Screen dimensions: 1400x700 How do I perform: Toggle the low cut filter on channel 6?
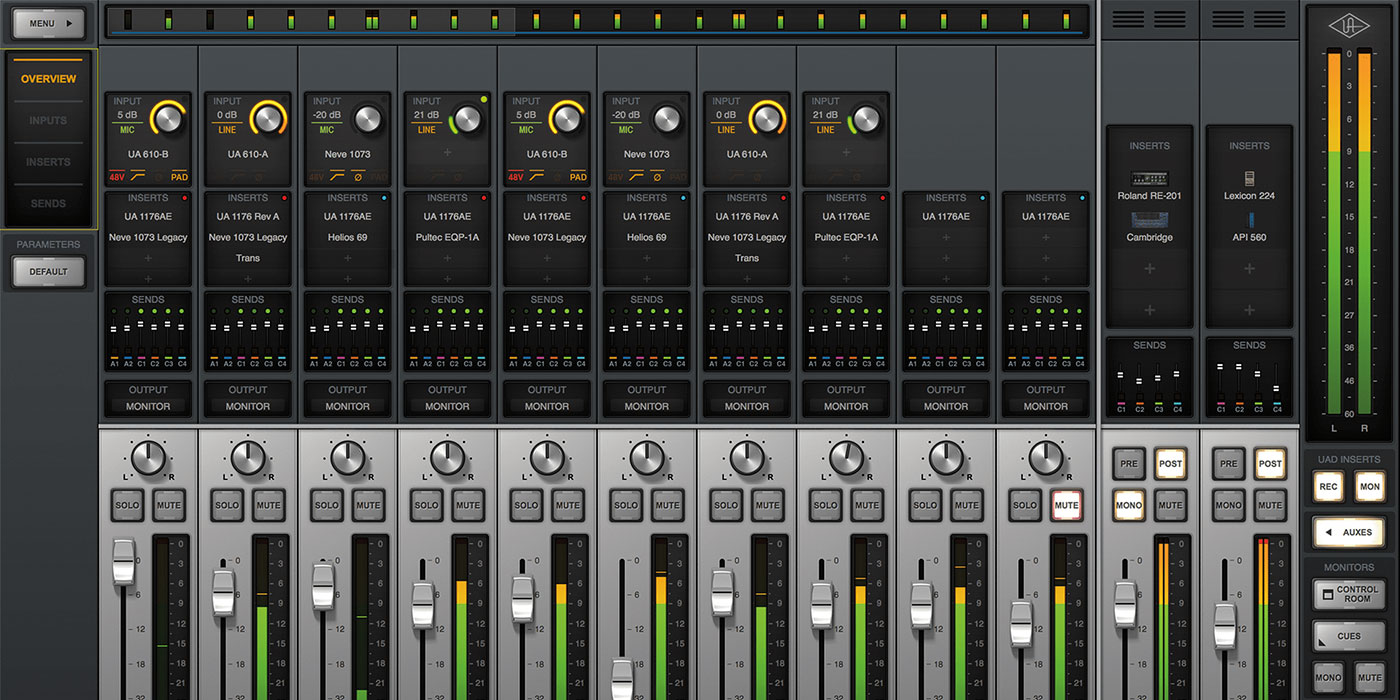pos(636,177)
